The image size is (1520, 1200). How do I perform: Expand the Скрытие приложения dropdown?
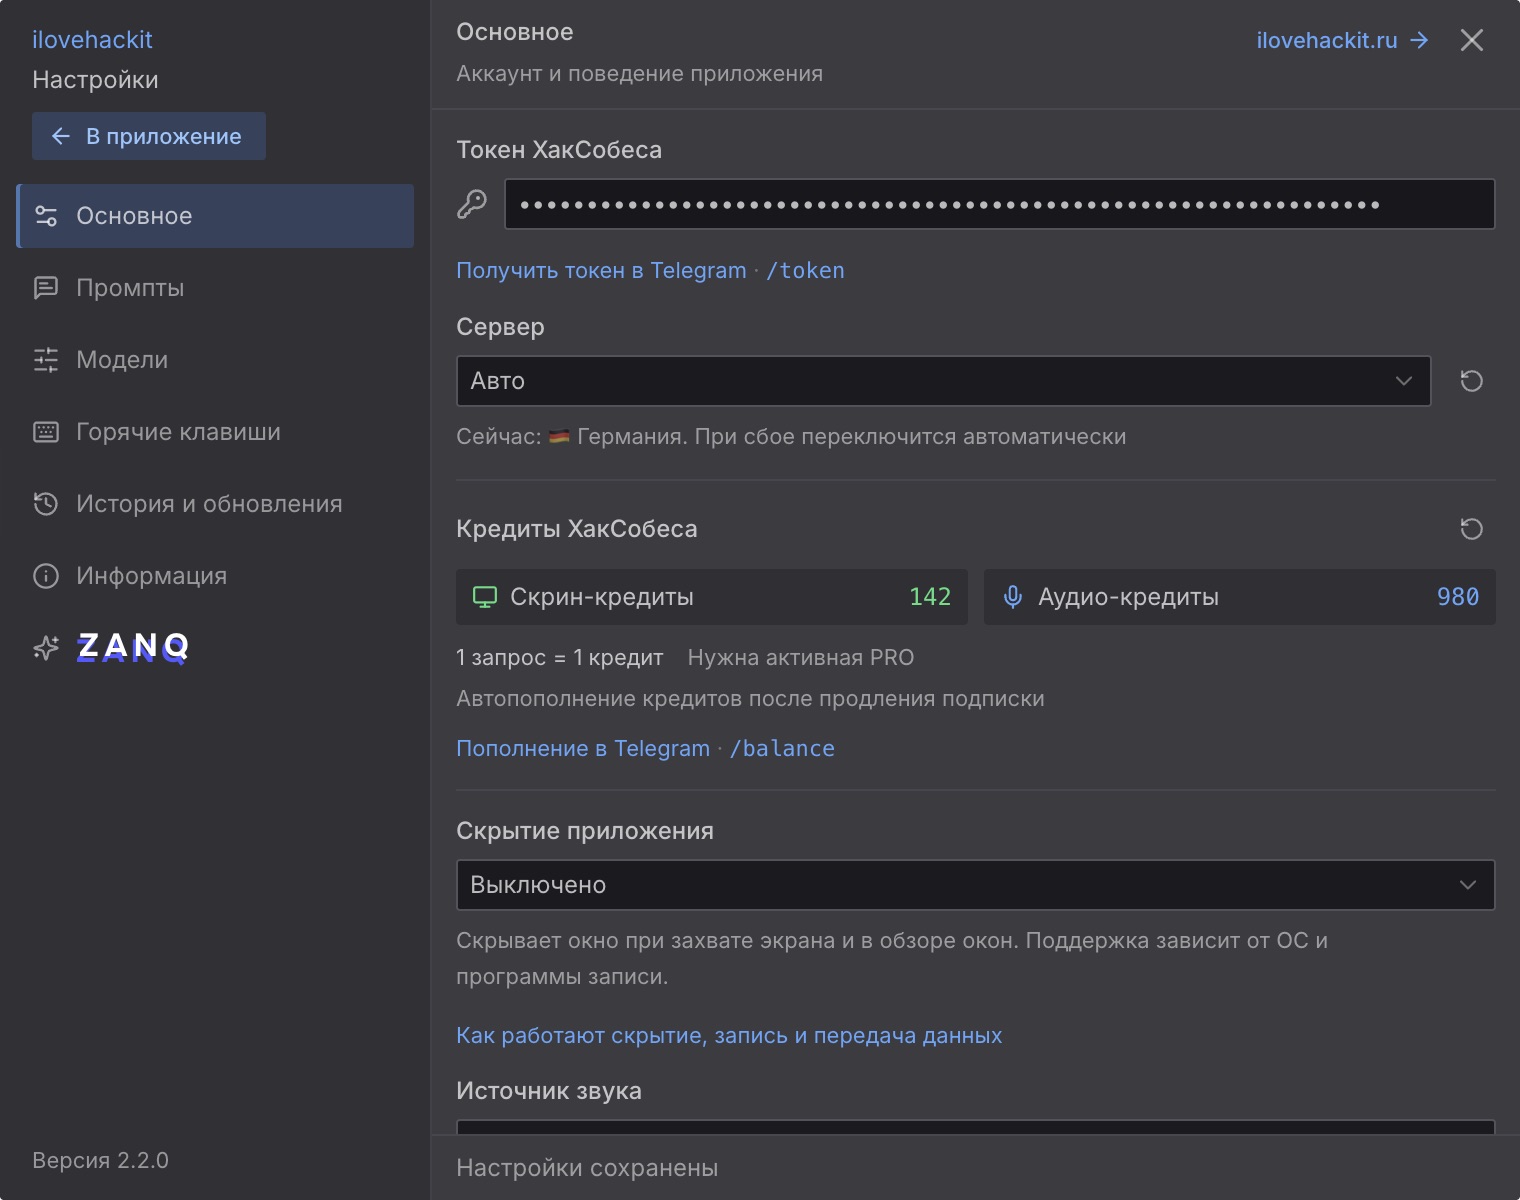[x=975, y=885]
